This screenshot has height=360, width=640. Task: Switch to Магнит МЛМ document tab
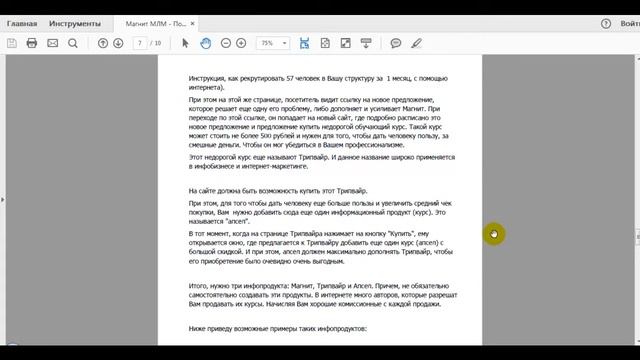pyautogui.click(x=156, y=24)
